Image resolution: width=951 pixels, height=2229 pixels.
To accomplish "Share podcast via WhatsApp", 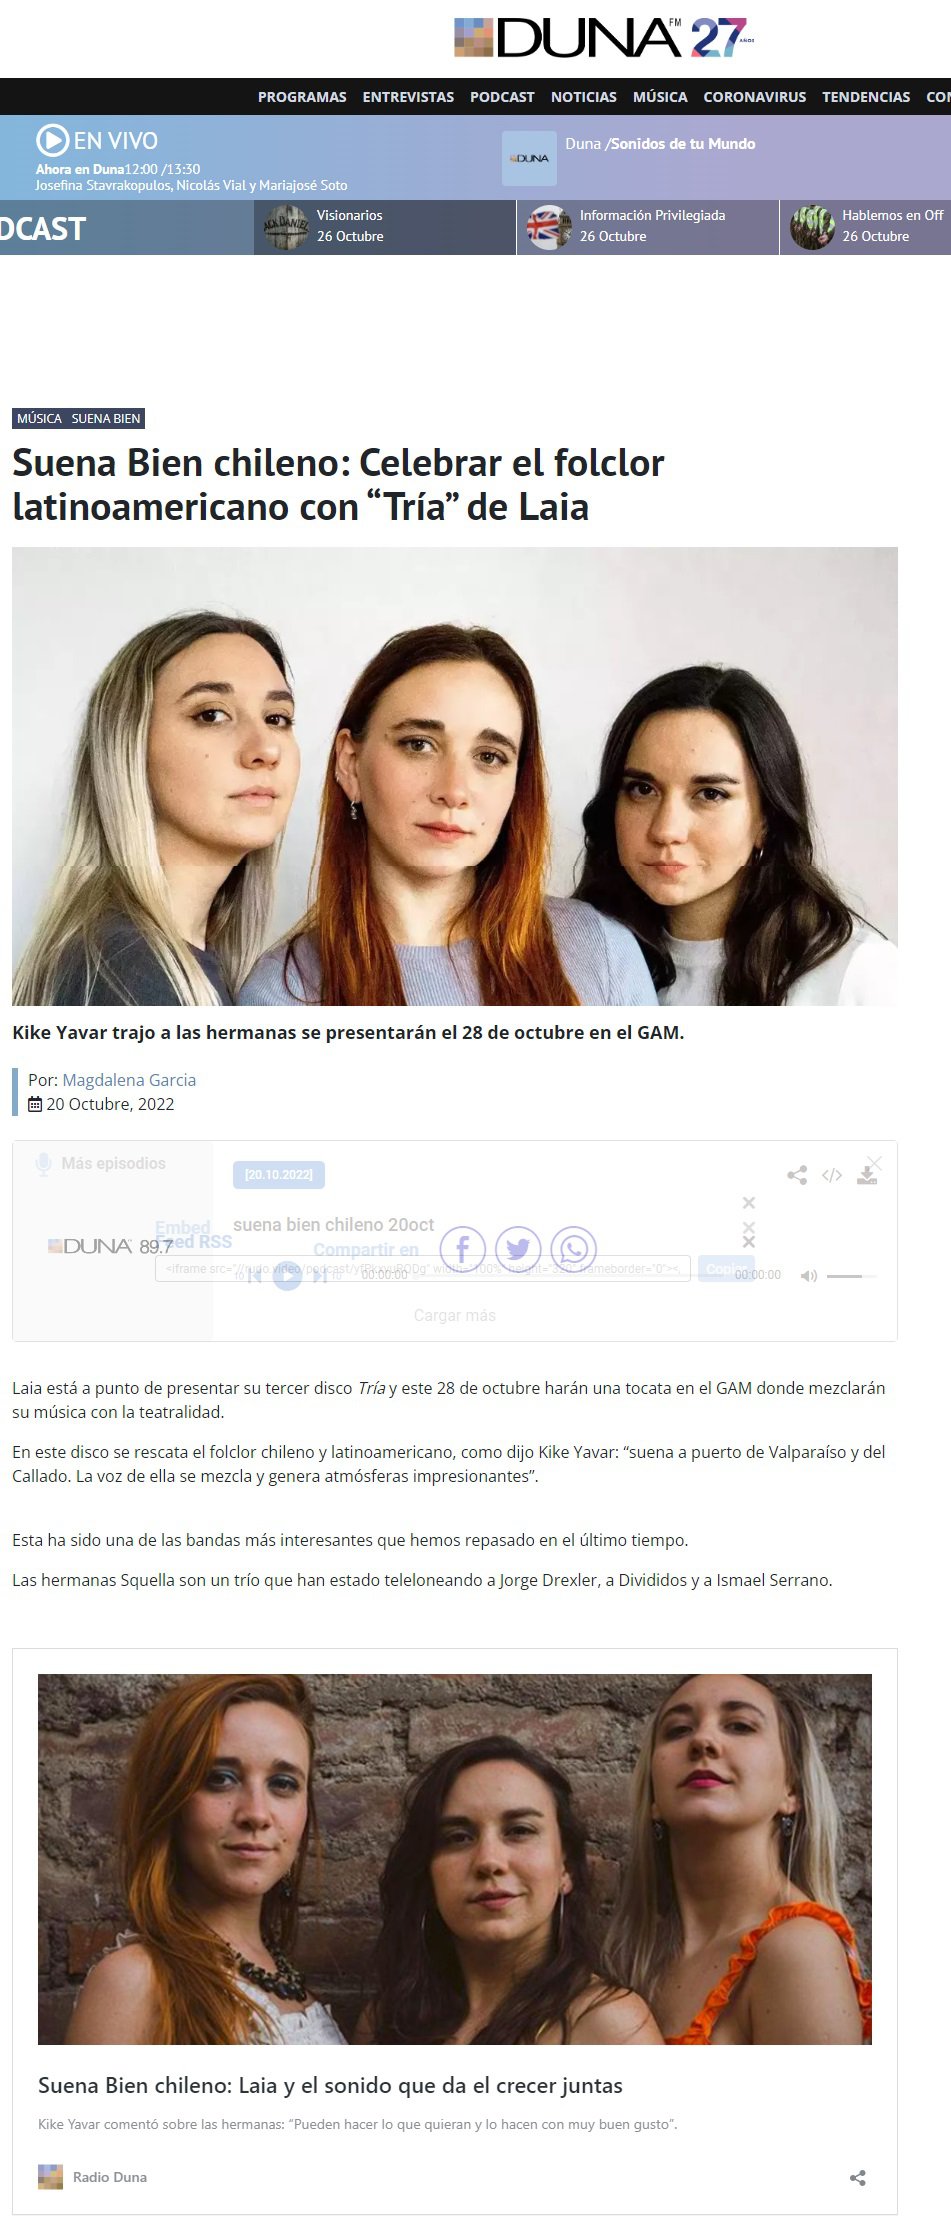I will point(574,1250).
